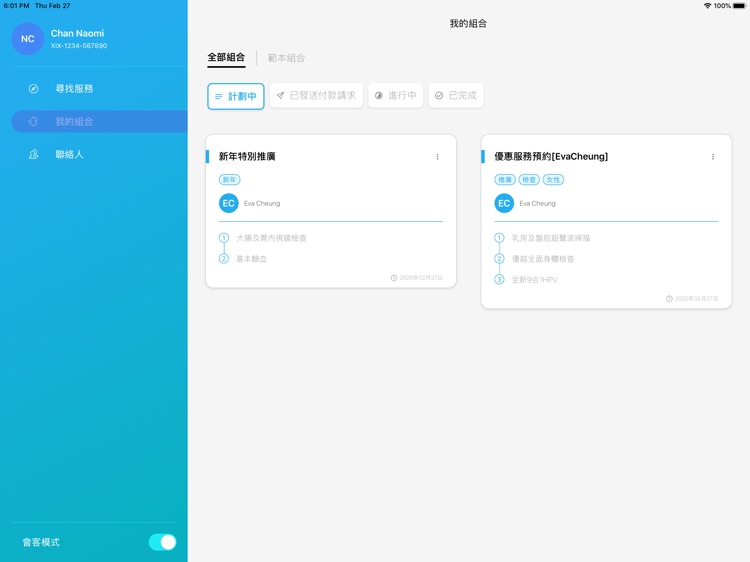Click the Chan Naomi user name
Viewport: 750px width, 562px height.
(x=77, y=33)
